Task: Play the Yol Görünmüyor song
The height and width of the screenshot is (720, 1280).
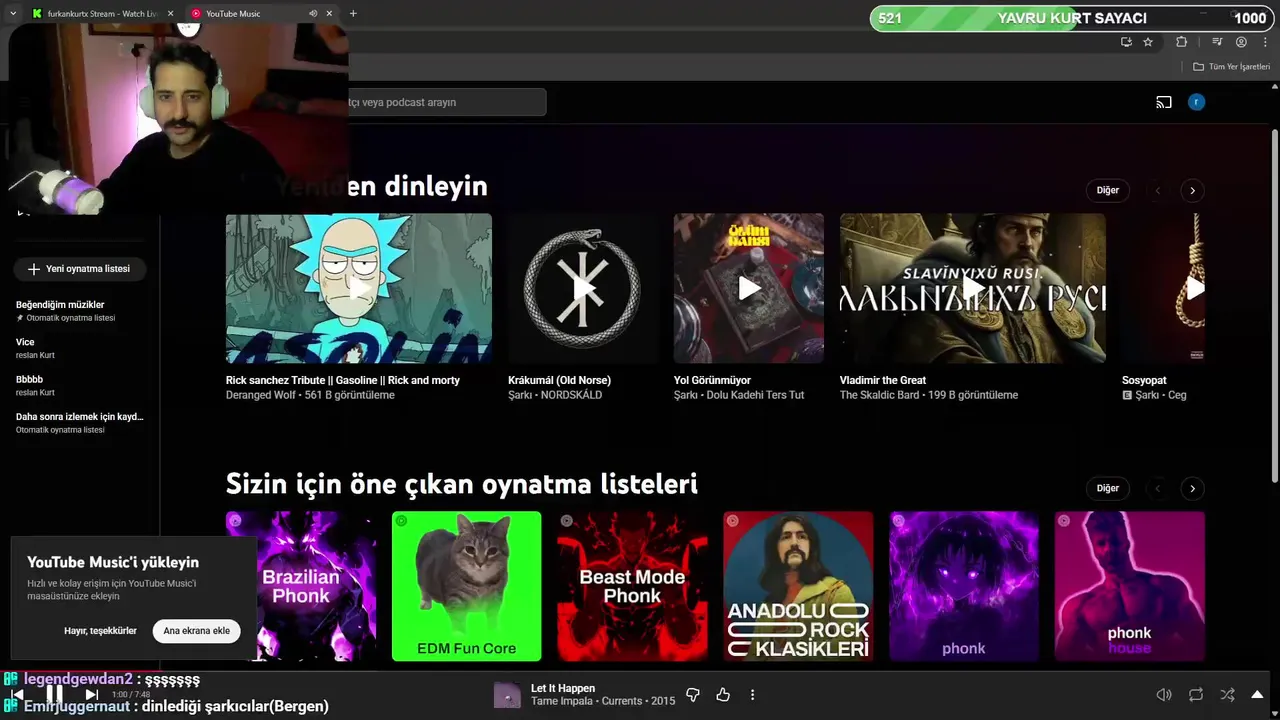Action: (x=749, y=288)
